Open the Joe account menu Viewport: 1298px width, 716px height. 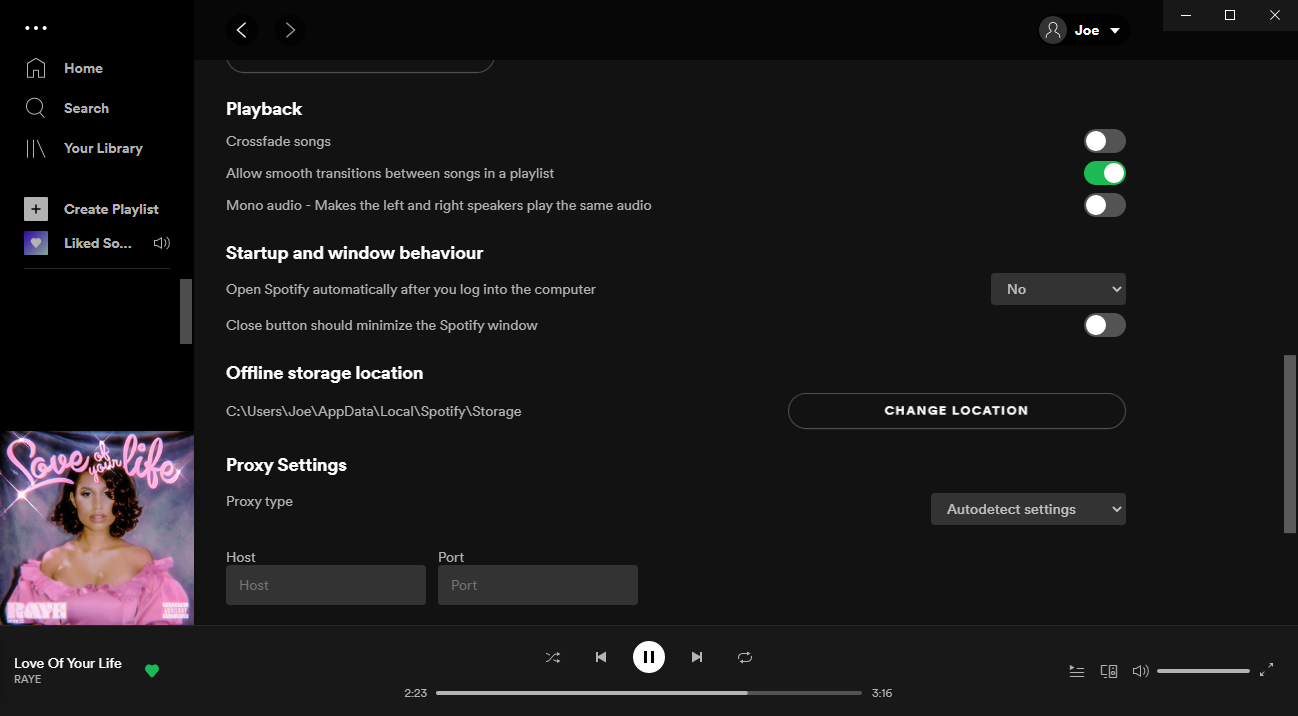[x=1084, y=30]
